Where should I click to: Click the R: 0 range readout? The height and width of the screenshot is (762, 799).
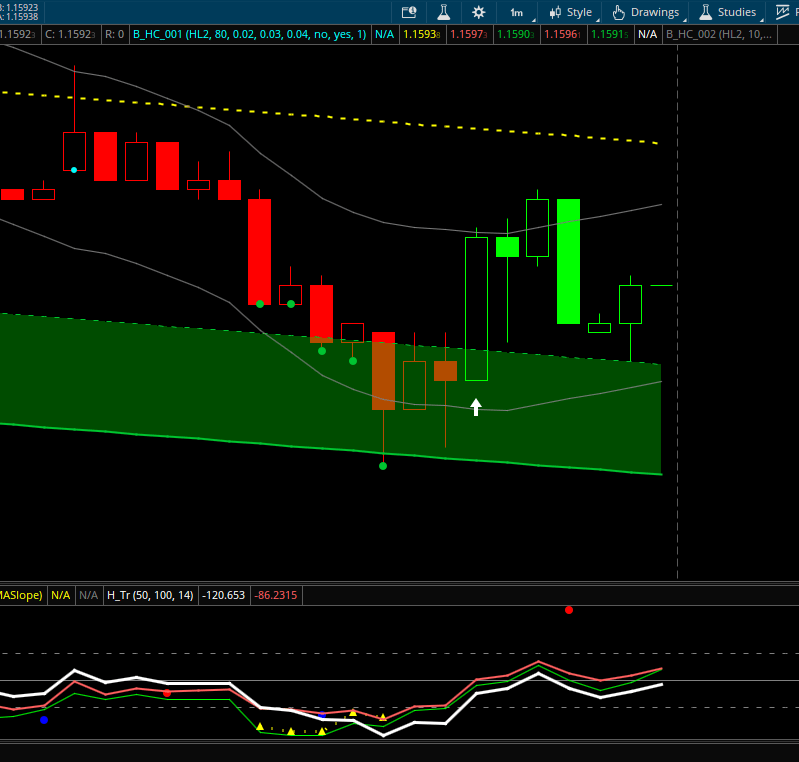tap(115, 34)
